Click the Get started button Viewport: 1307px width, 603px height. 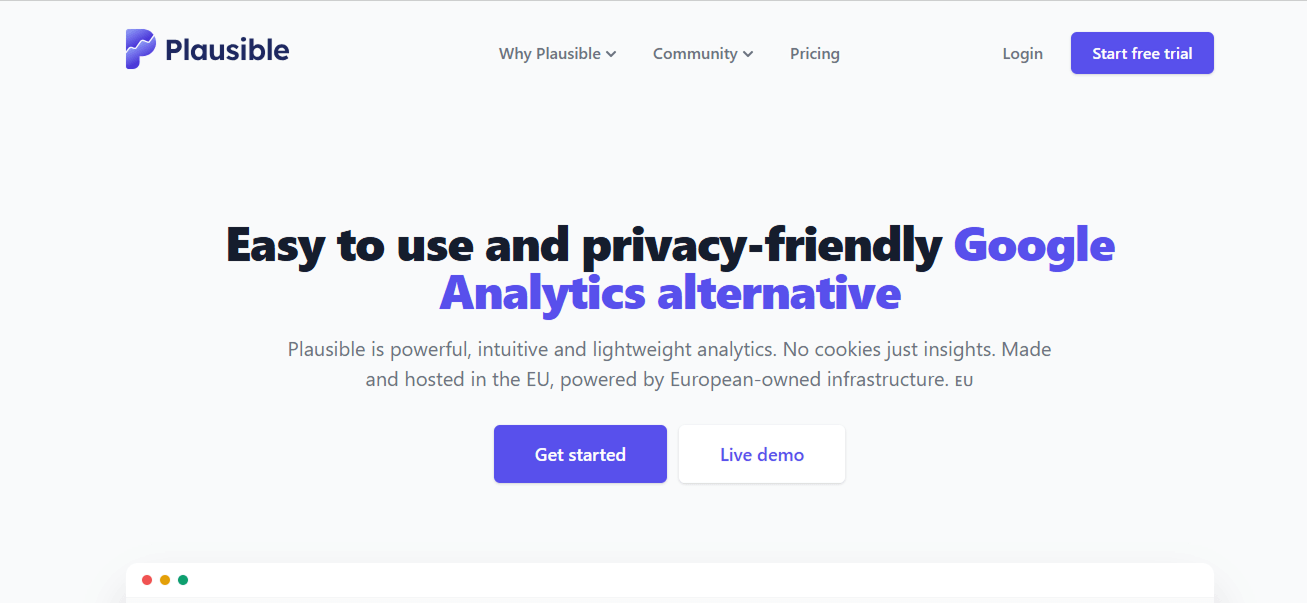tap(580, 454)
